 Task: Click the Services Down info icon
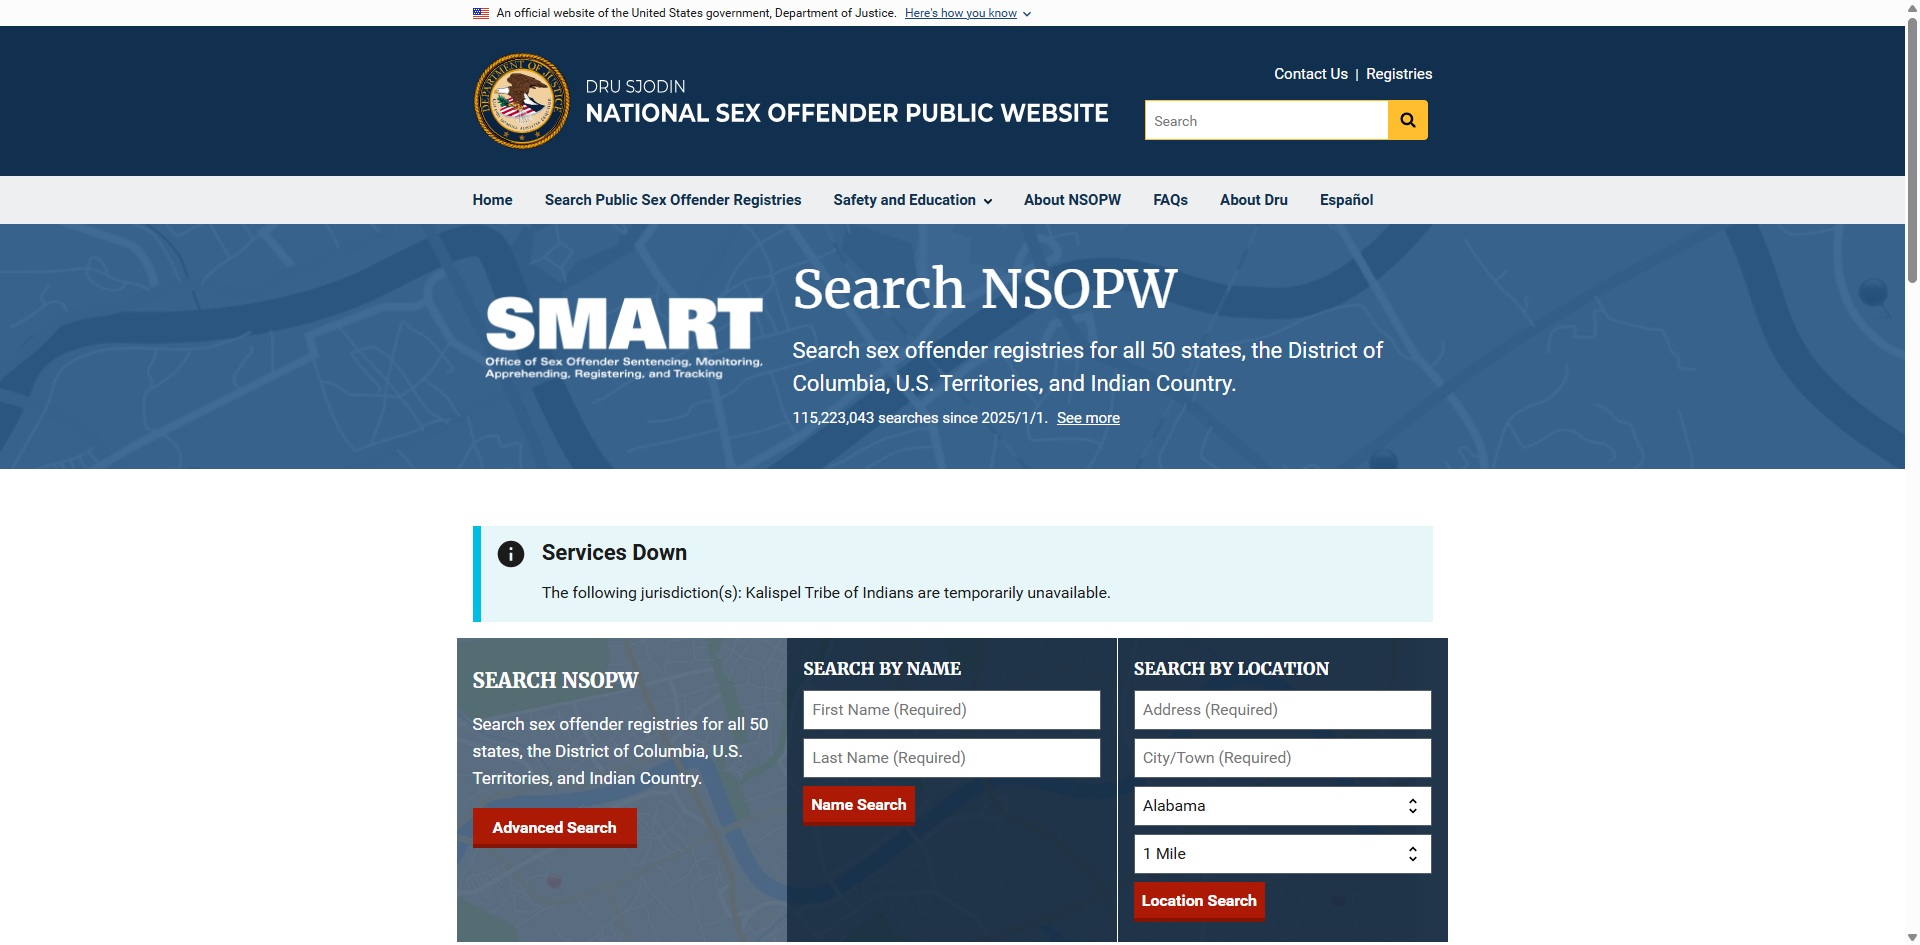[511, 554]
